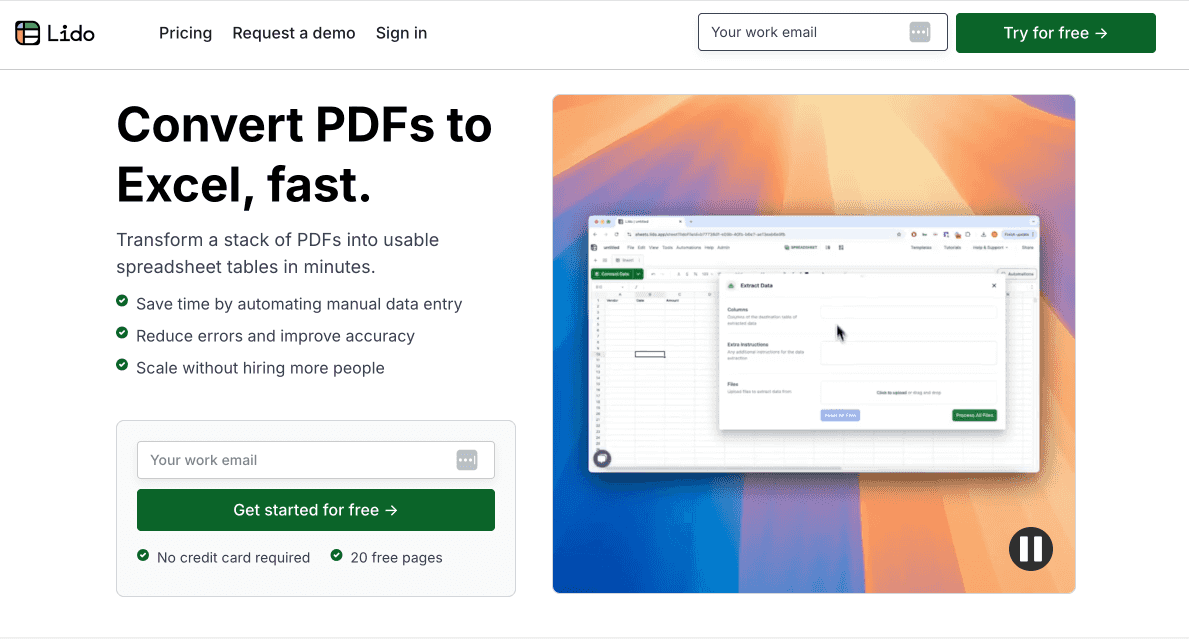Click the autofill icon inside the header email field
The image size is (1189, 639).
coord(919,32)
